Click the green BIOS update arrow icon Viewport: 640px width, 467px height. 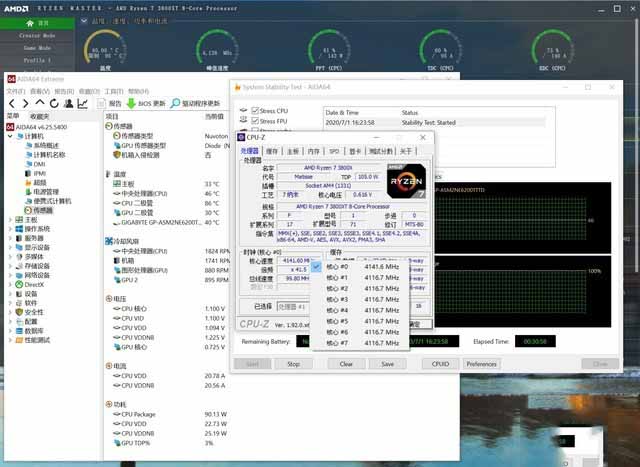pos(131,103)
